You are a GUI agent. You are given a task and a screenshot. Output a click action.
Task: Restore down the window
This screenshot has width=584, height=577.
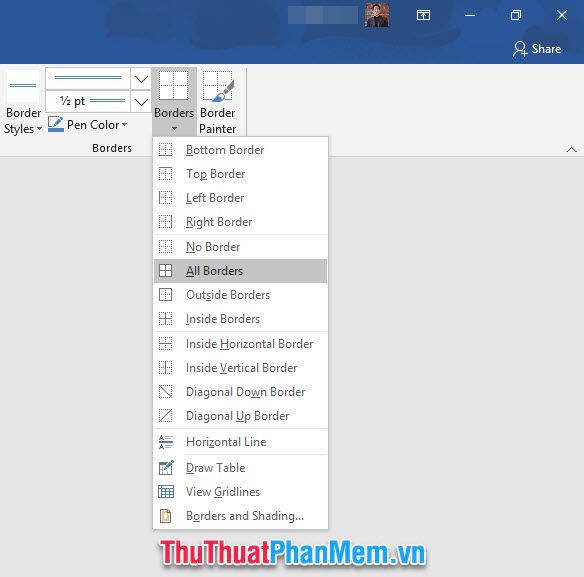(x=516, y=15)
